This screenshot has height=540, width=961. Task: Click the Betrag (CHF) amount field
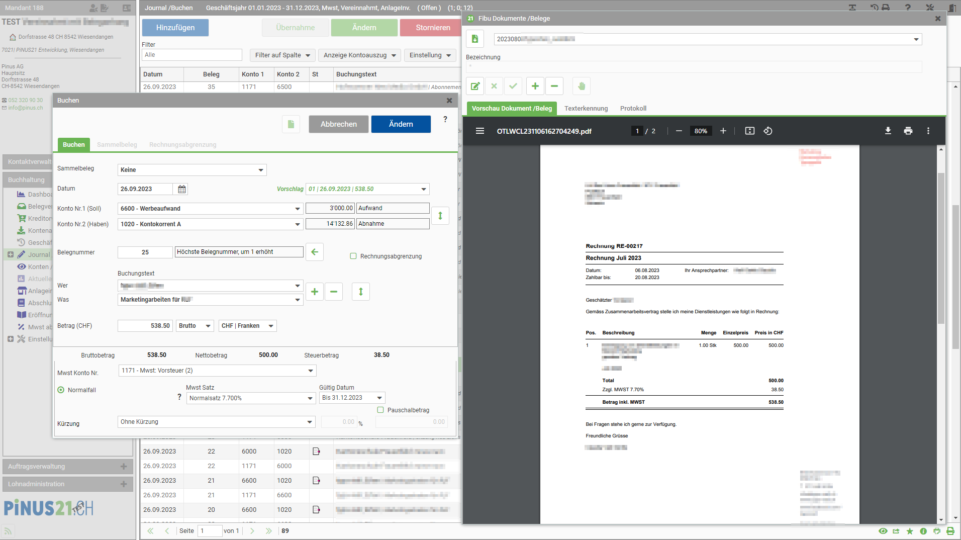click(145, 325)
